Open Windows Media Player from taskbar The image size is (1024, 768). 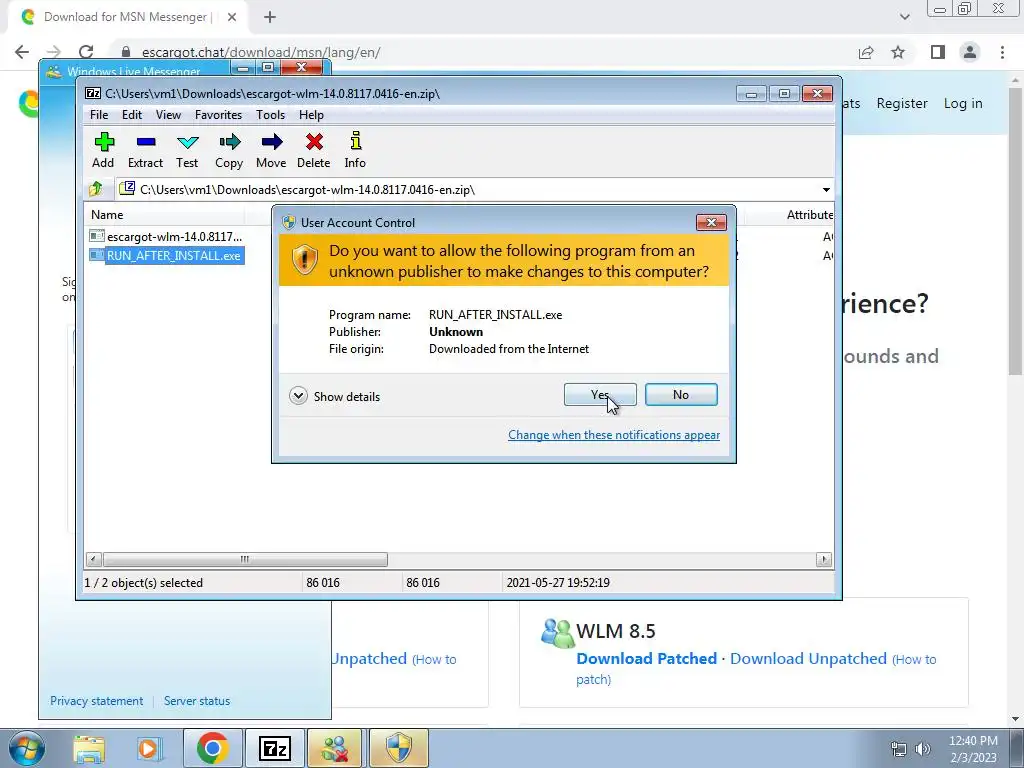point(150,749)
